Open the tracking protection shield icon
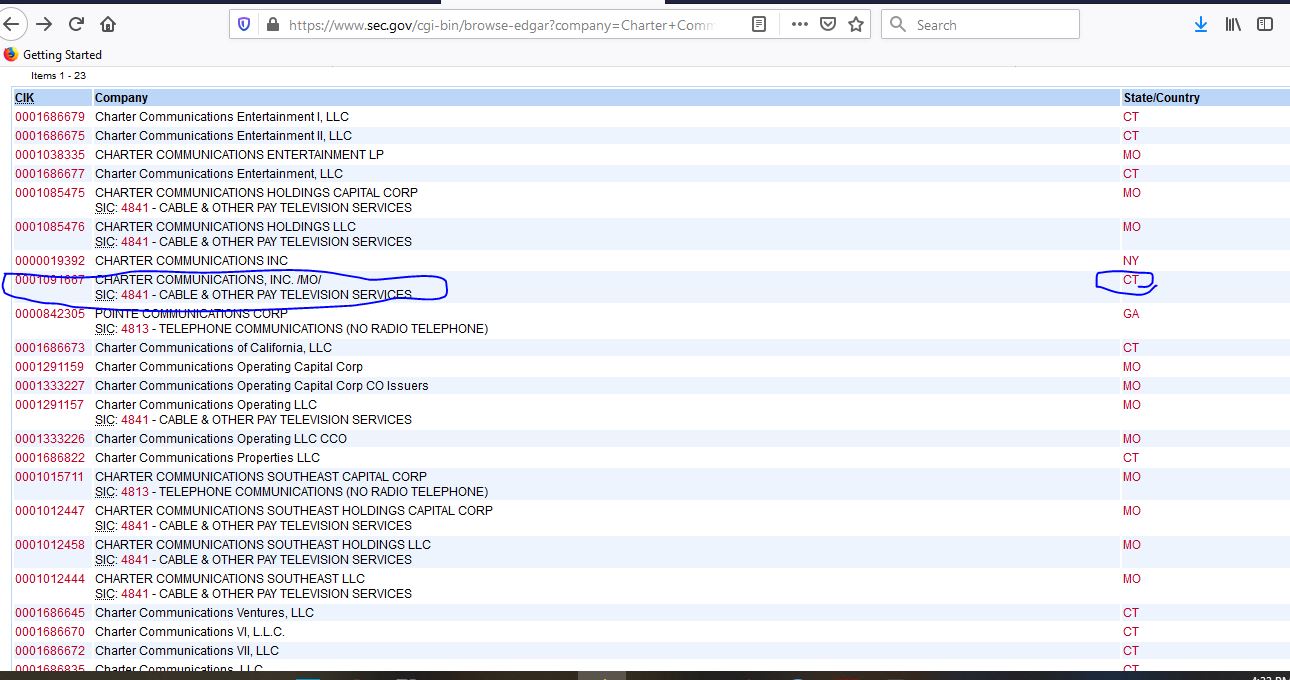This screenshot has height=680, width=1290. click(244, 24)
